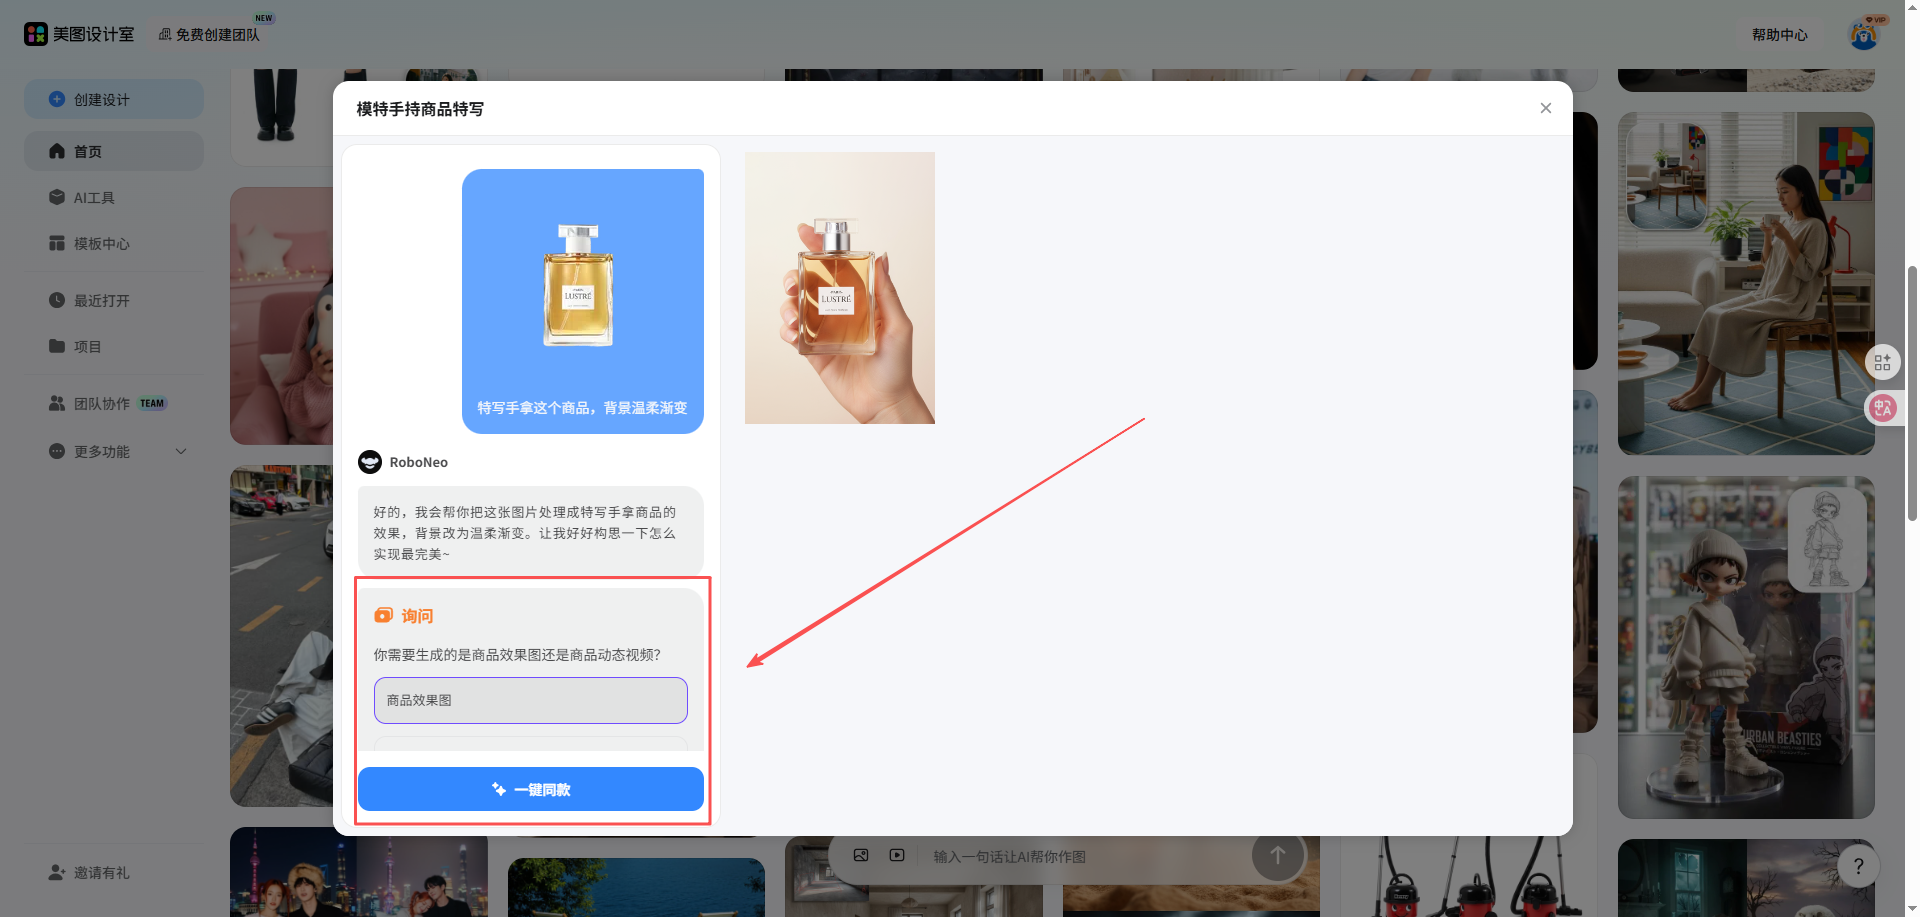
Task: Go to 首页 in sidebar
Action: (x=114, y=151)
